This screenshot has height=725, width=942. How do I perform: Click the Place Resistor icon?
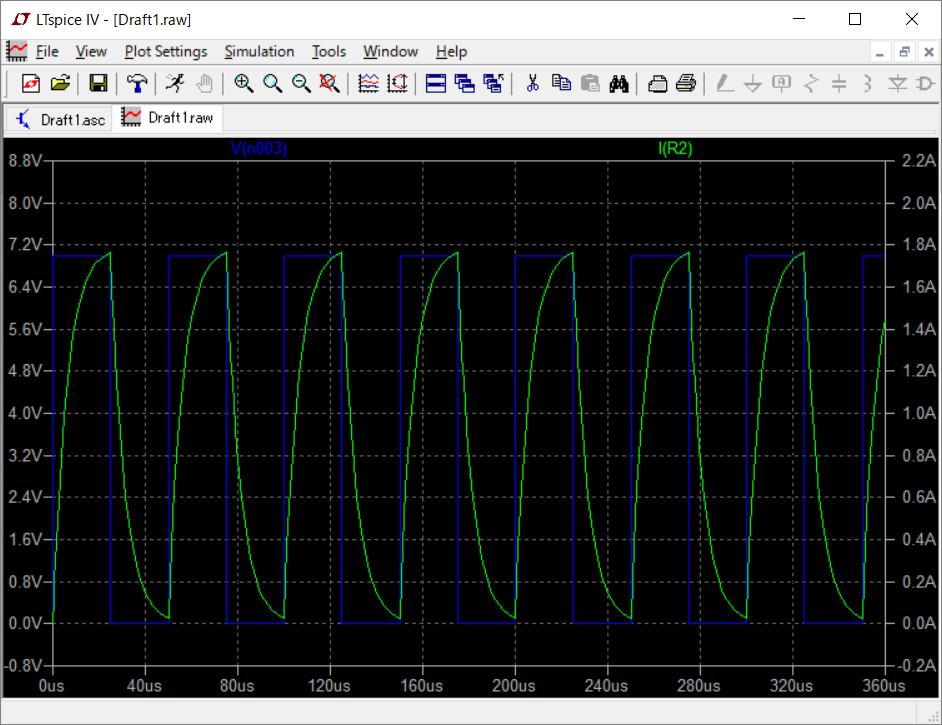pyautogui.click(x=810, y=83)
